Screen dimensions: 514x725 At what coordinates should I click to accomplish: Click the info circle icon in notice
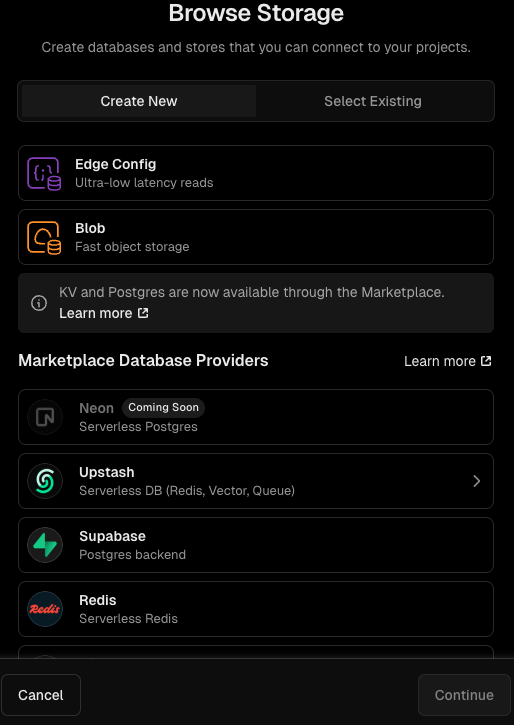pyautogui.click(x=39, y=303)
